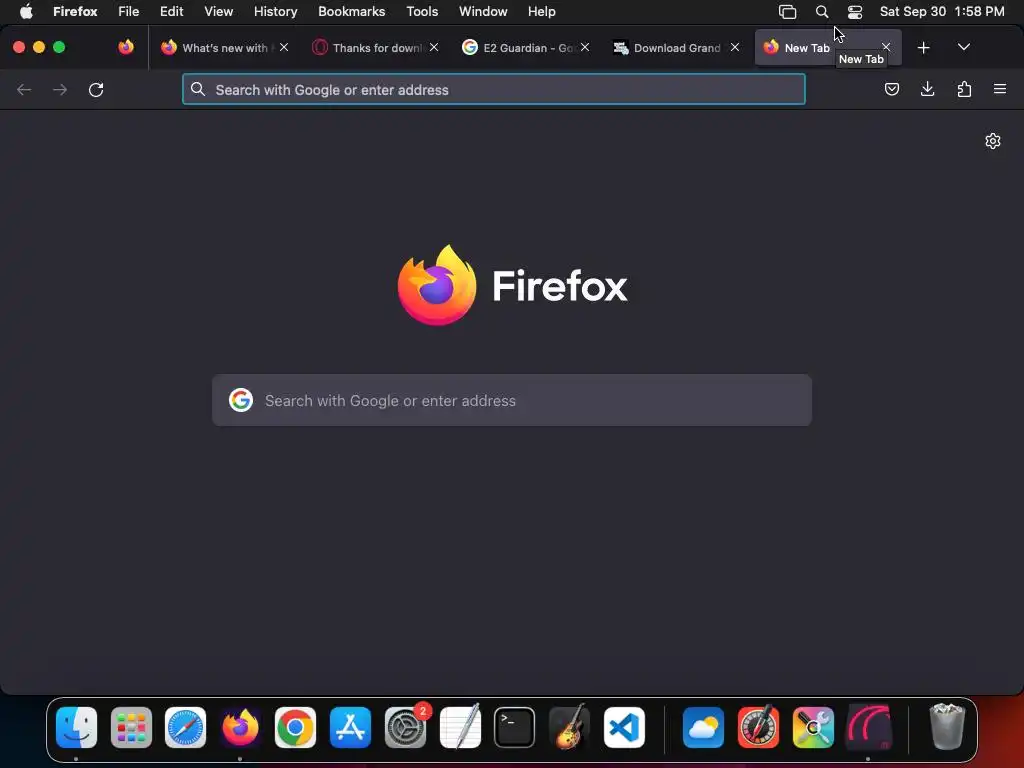Launch Google Chrome from the Dock
The image size is (1024, 768).
[295, 727]
